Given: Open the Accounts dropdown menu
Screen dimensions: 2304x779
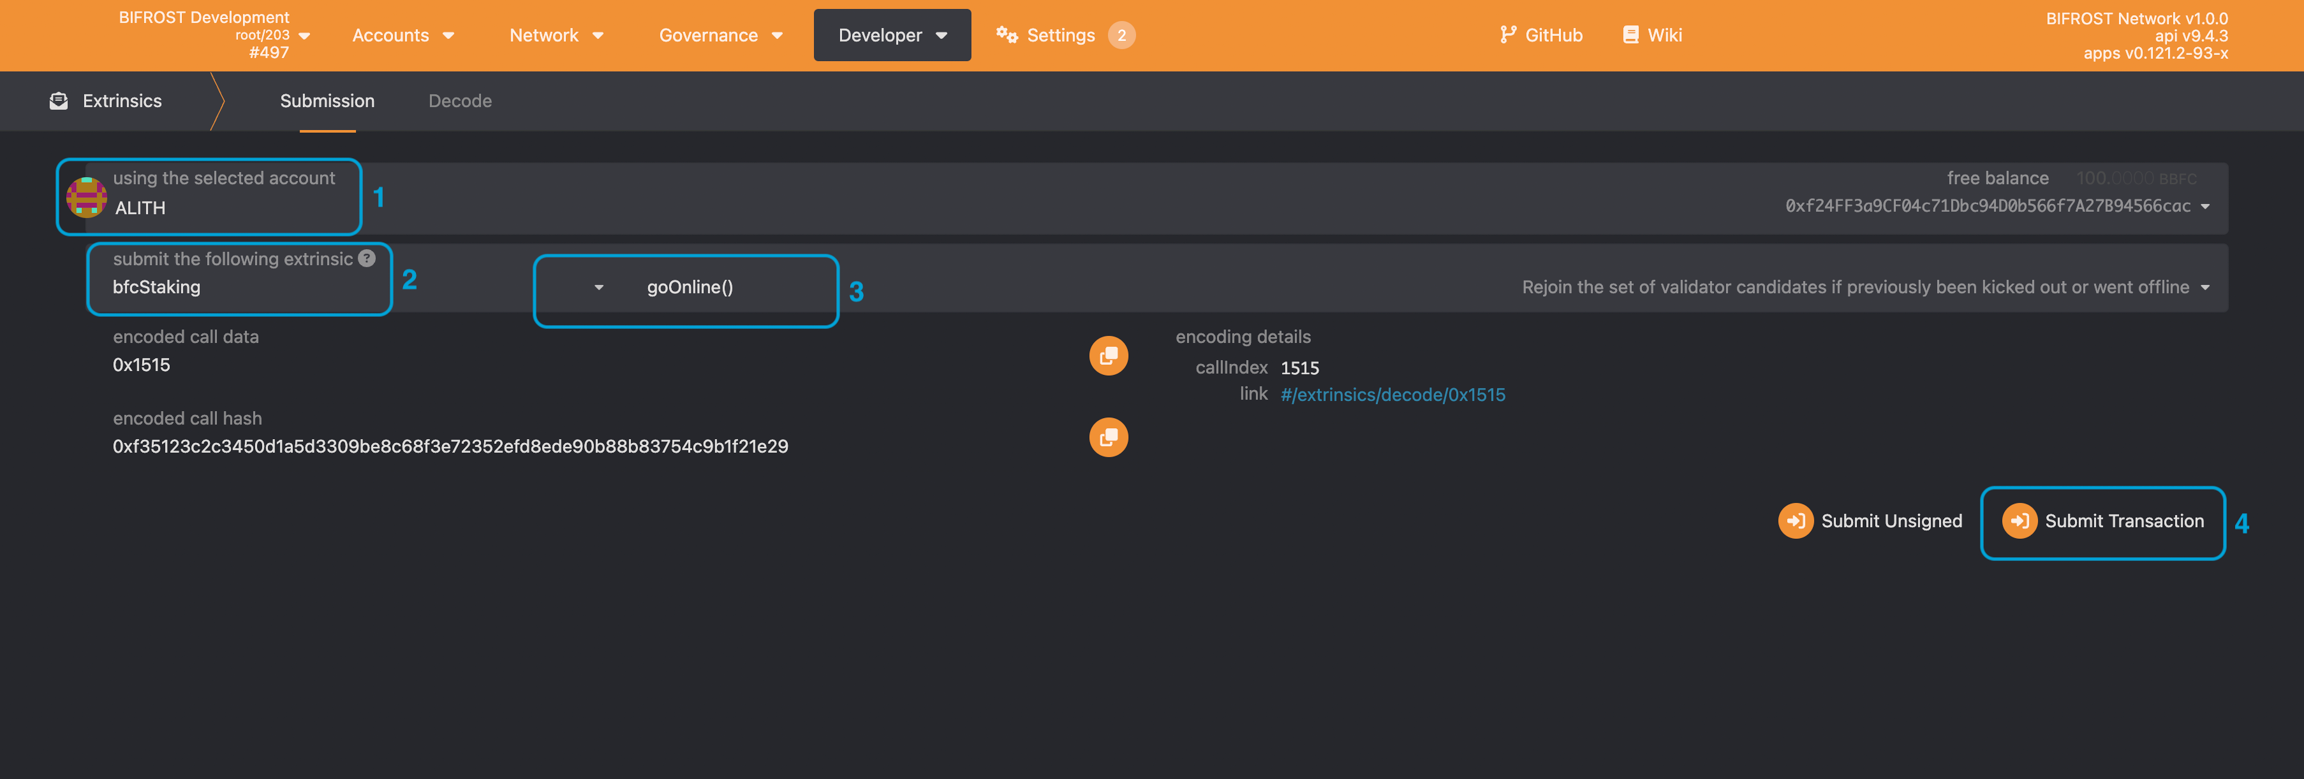Looking at the screenshot, I should [403, 35].
